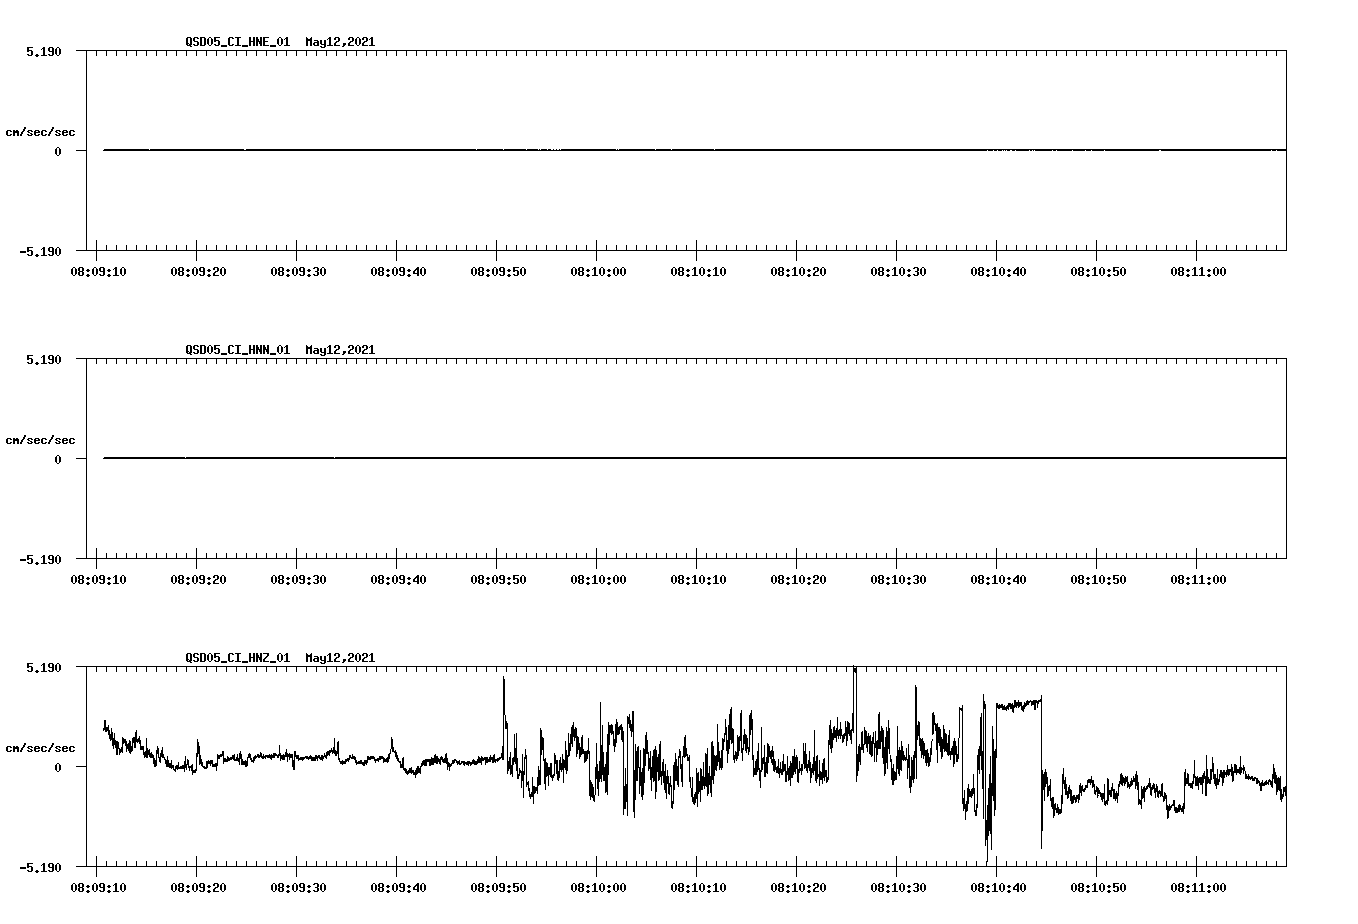Screen dimensions: 1358x924
Task: Click the May12,2021 date on the HNZ panel
Action: pyautogui.click(x=339, y=659)
